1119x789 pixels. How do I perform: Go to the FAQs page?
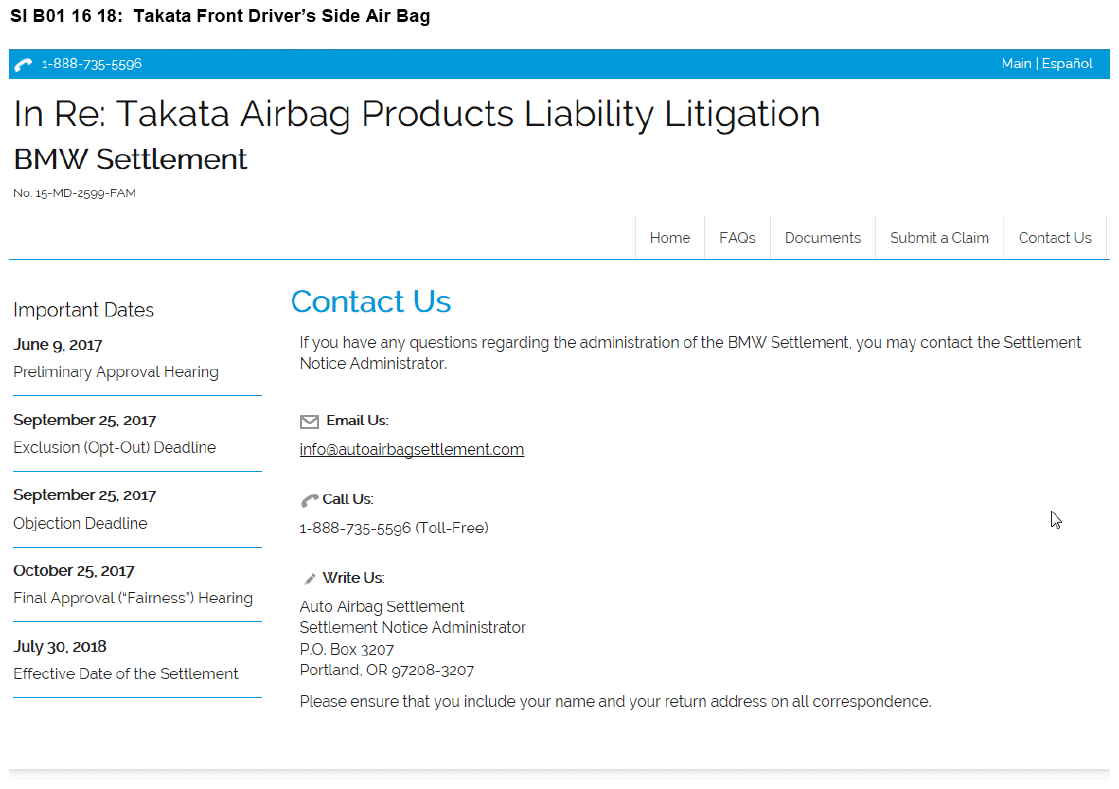737,238
